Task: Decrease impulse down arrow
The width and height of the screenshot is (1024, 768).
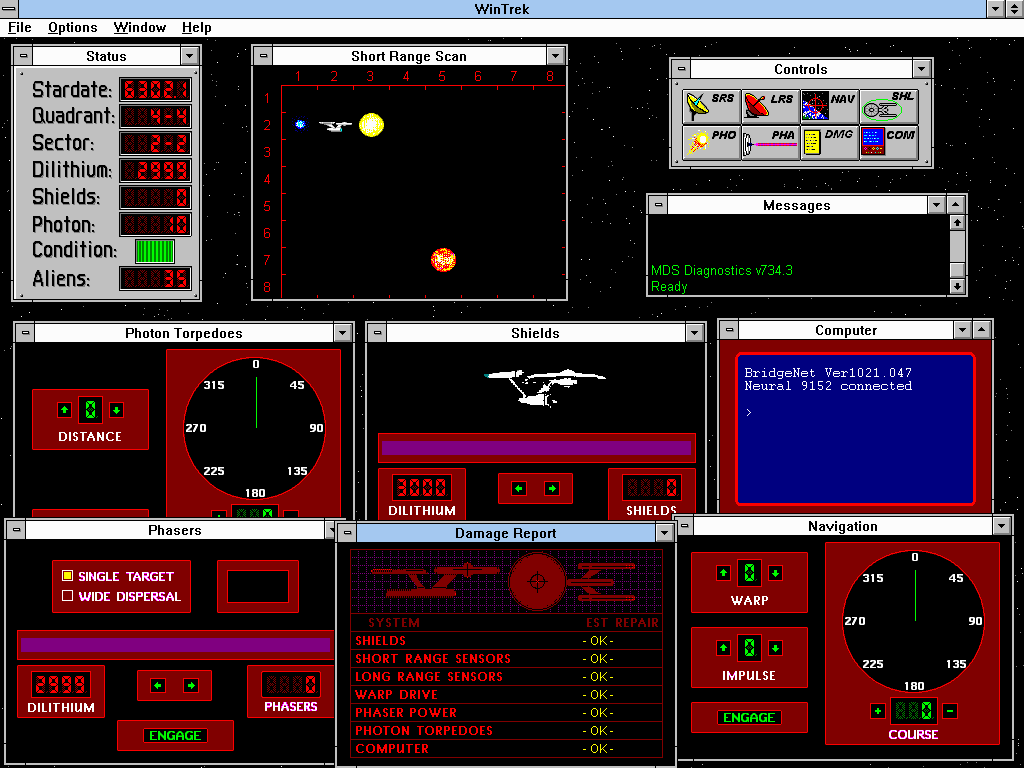Action: tap(775, 648)
